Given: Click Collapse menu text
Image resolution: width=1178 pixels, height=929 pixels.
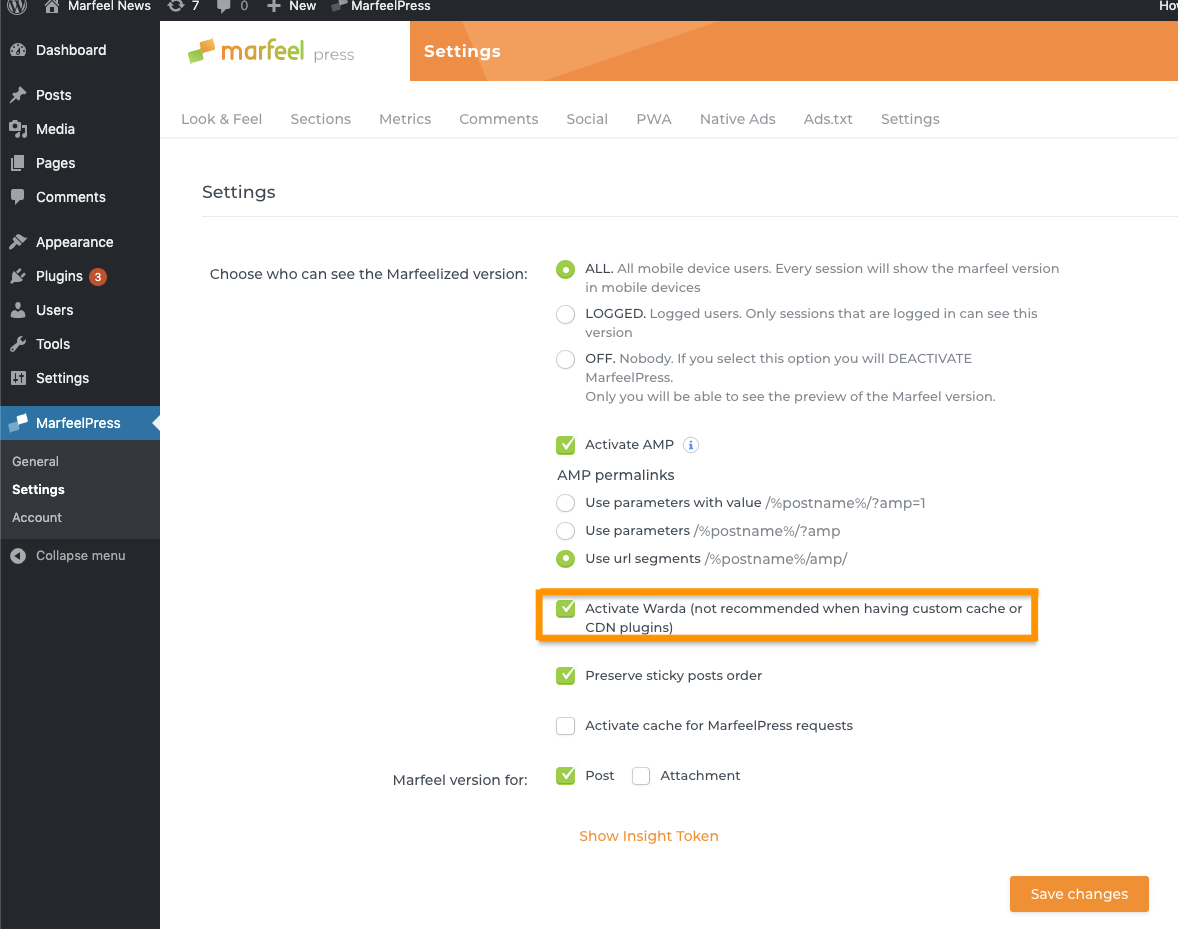Looking at the screenshot, I should point(80,556).
